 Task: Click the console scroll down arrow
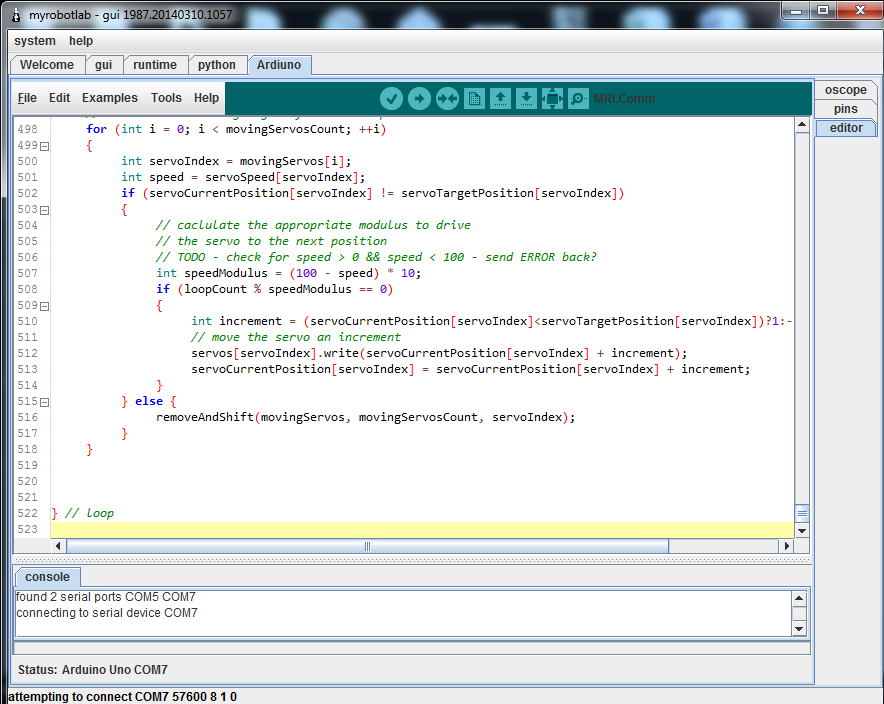click(799, 628)
